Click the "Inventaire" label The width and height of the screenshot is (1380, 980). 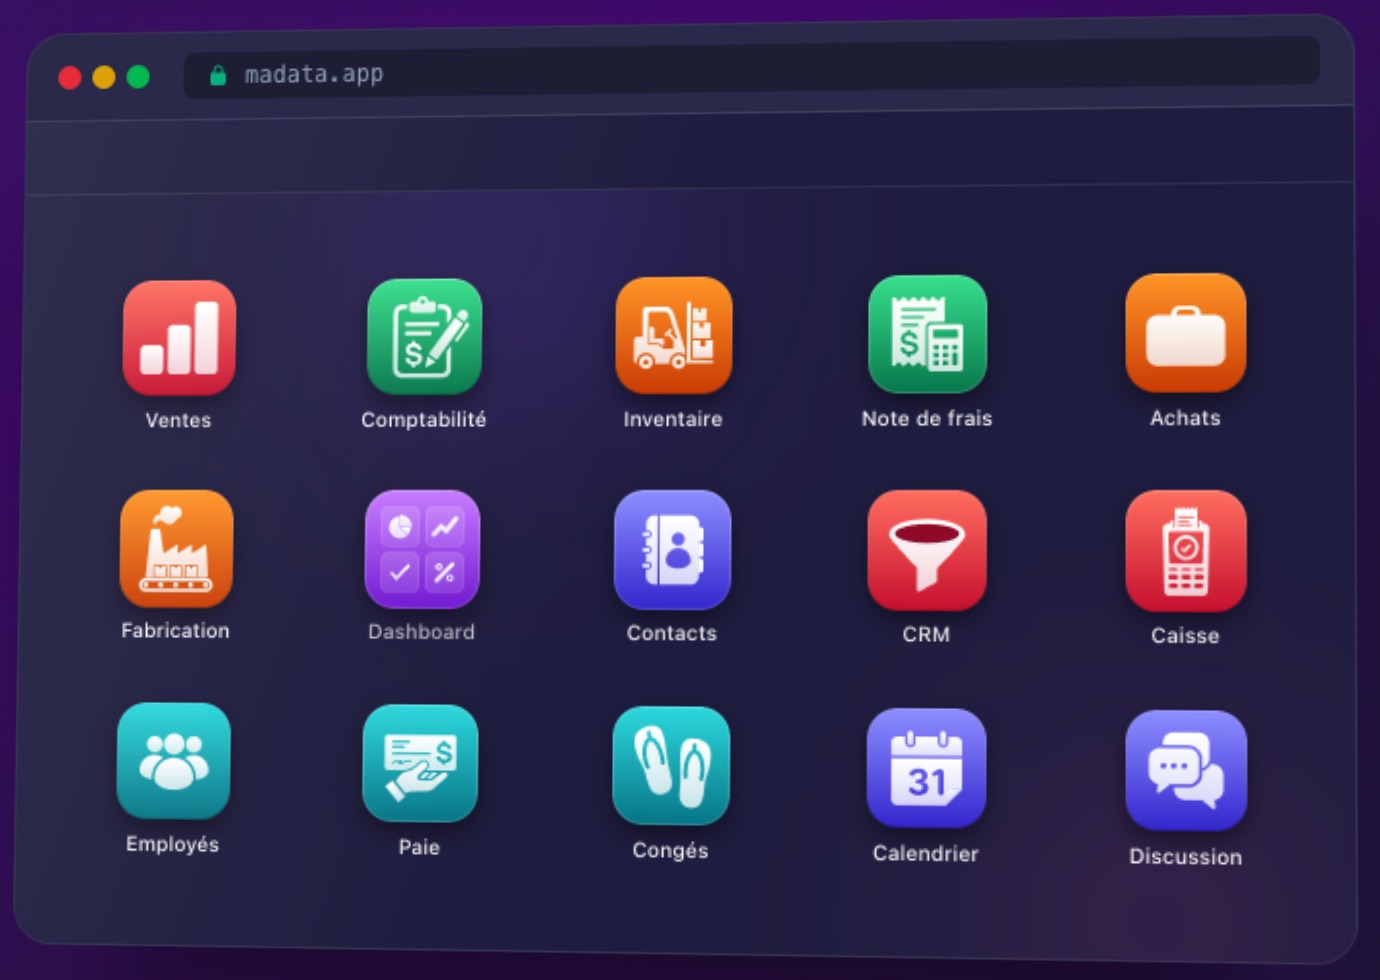[673, 419]
